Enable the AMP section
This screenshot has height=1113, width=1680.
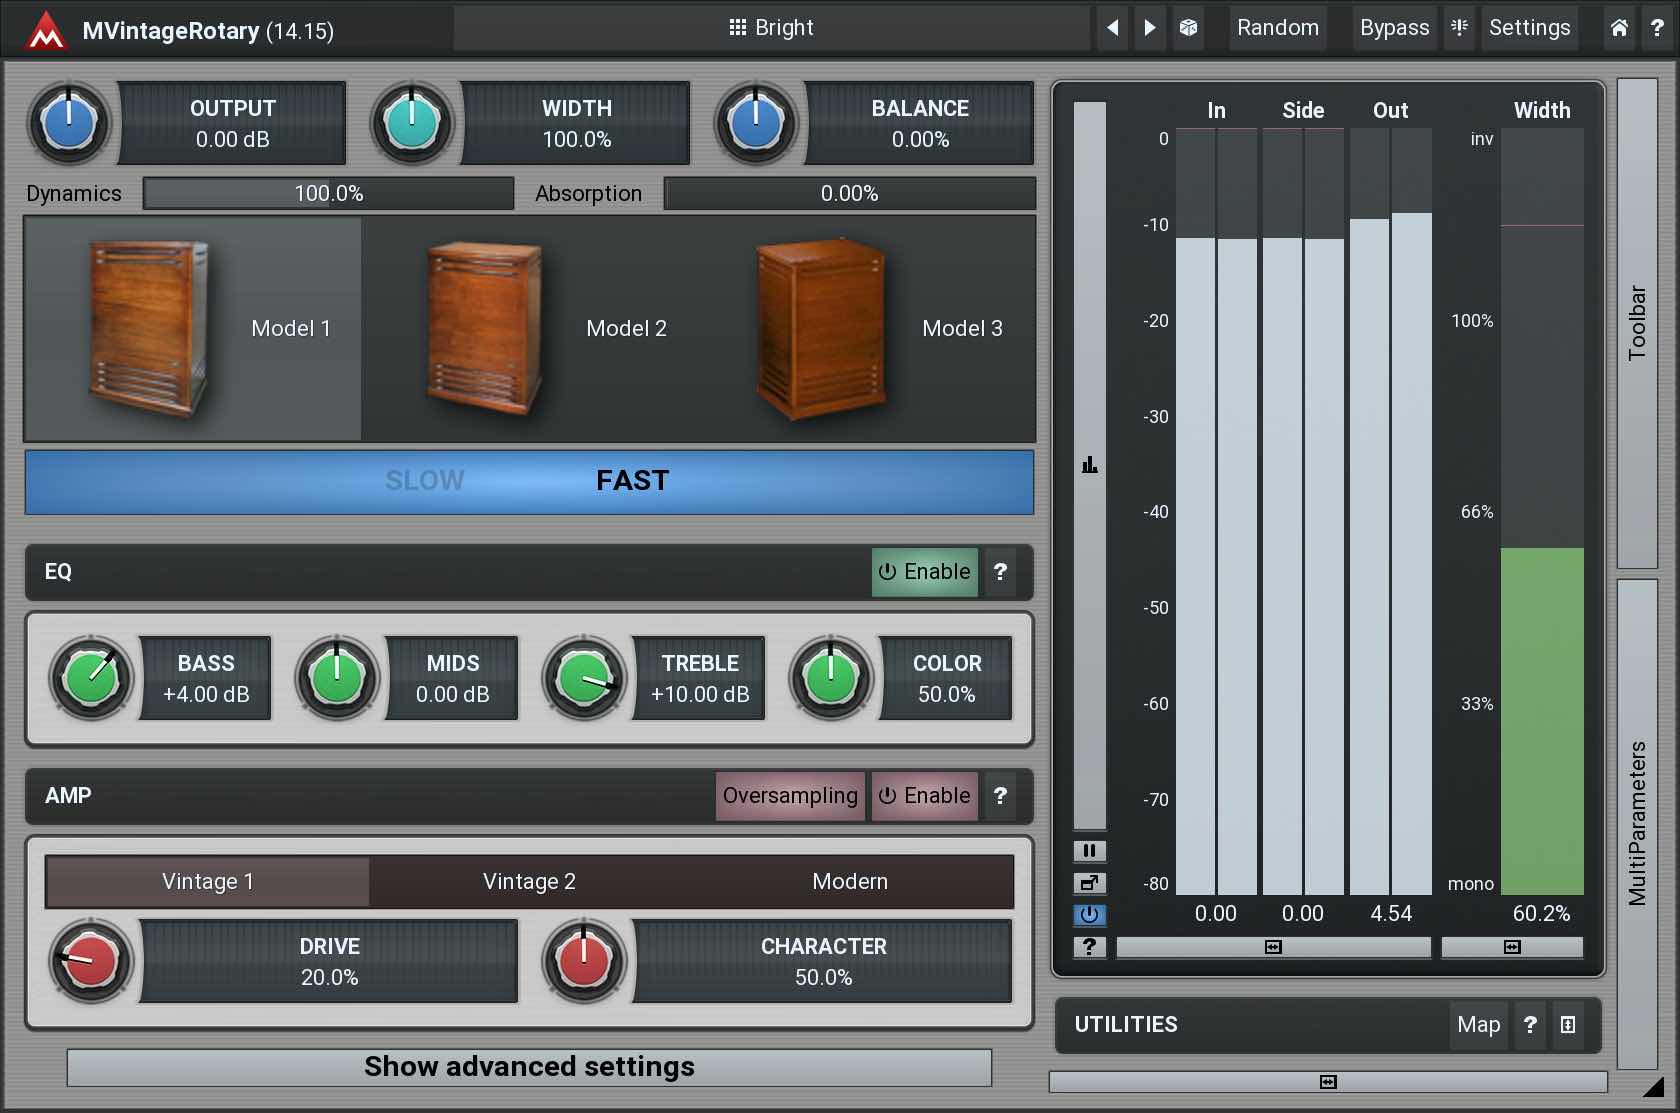coord(924,796)
